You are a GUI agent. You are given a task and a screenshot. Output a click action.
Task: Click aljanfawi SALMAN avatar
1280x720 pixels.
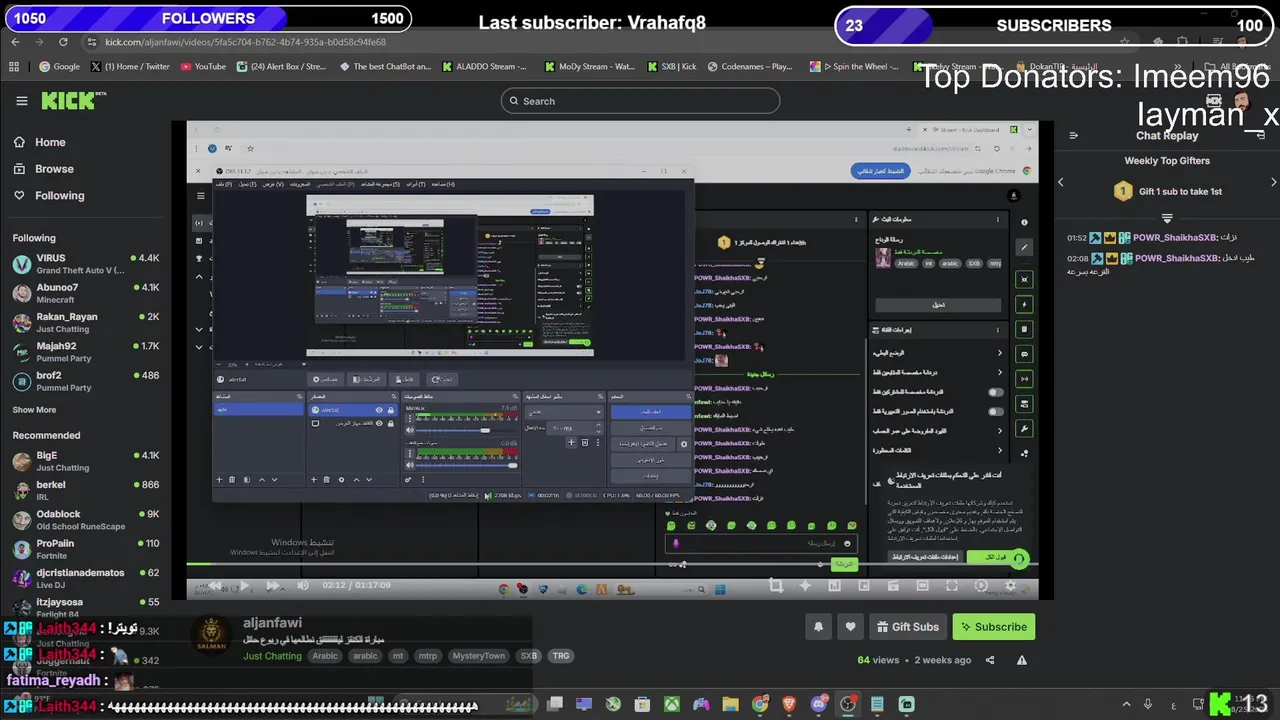pos(211,636)
